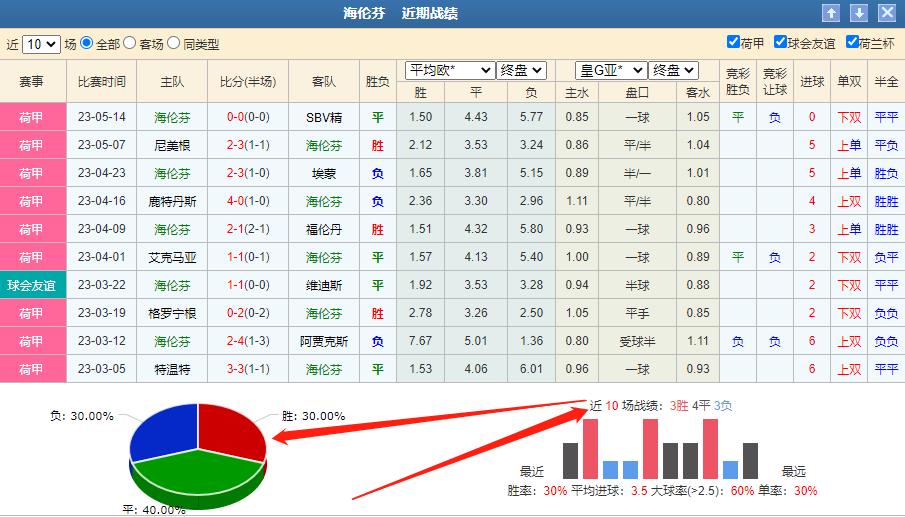Click the 竞彩胜负 column header
Viewport: 905px width, 517px height.
point(738,82)
